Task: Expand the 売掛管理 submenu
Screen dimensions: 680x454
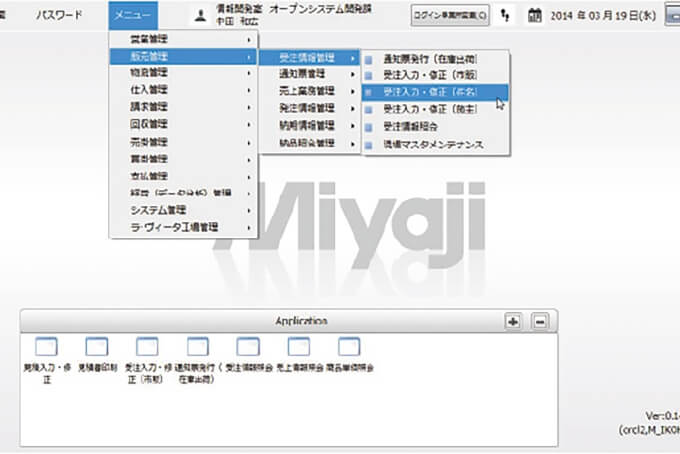Action: click(184, 142)
